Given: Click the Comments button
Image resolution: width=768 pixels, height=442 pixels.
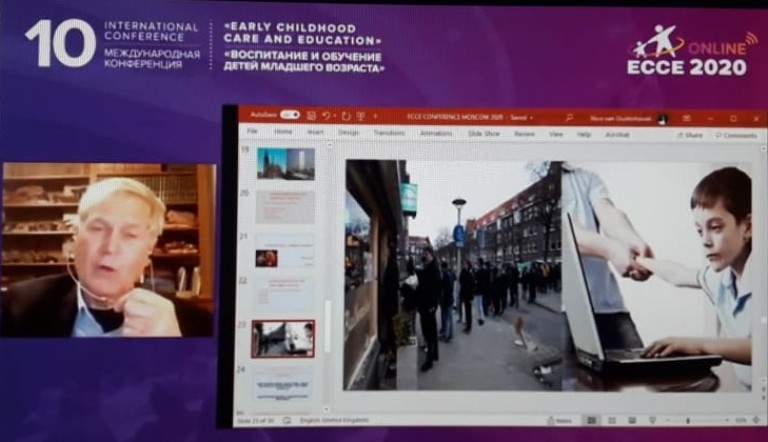Looking at the screenshot, I should click(736, 135).
